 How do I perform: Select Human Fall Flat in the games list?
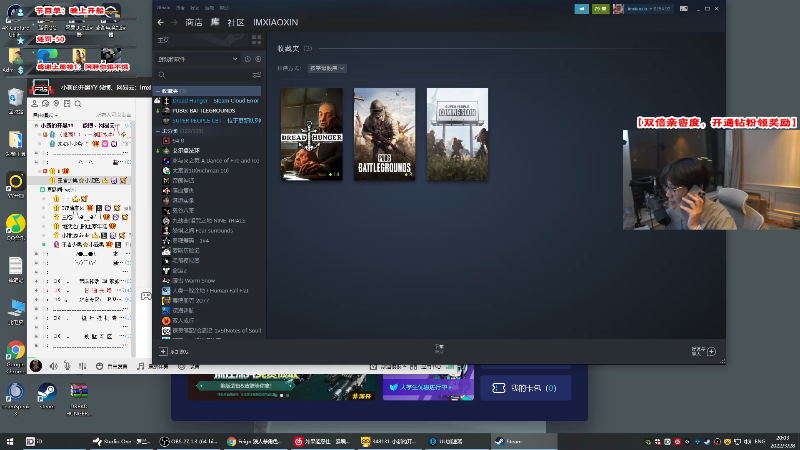point(210,290)
